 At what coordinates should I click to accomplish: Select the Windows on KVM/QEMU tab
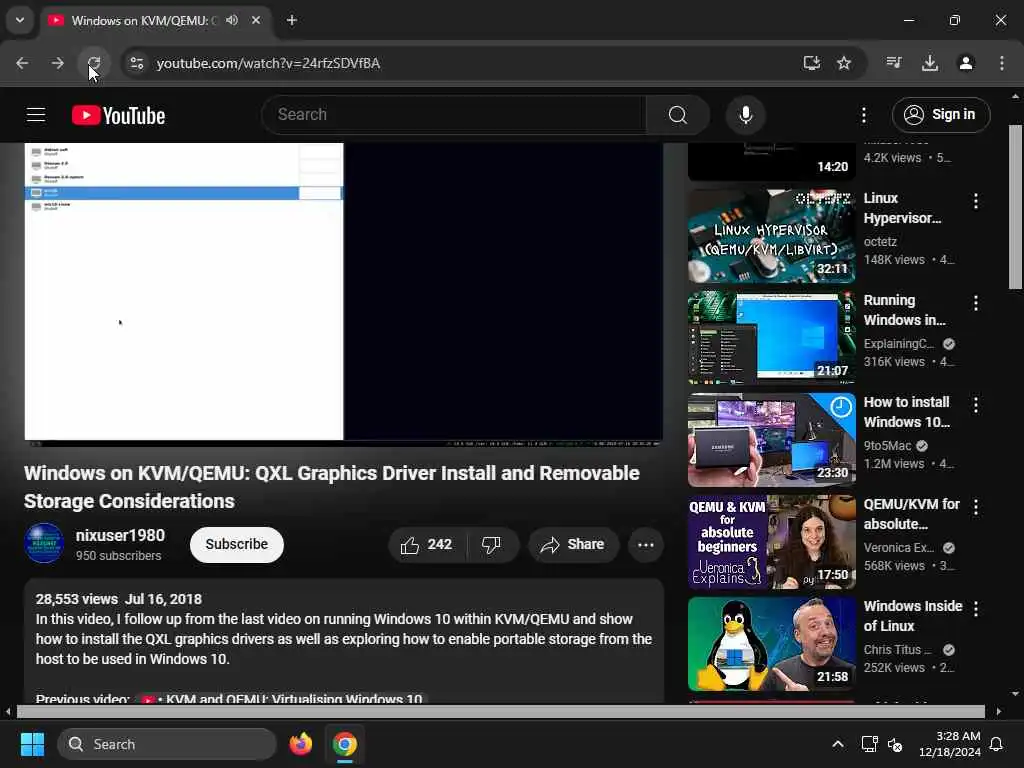(x=157, y=20)
